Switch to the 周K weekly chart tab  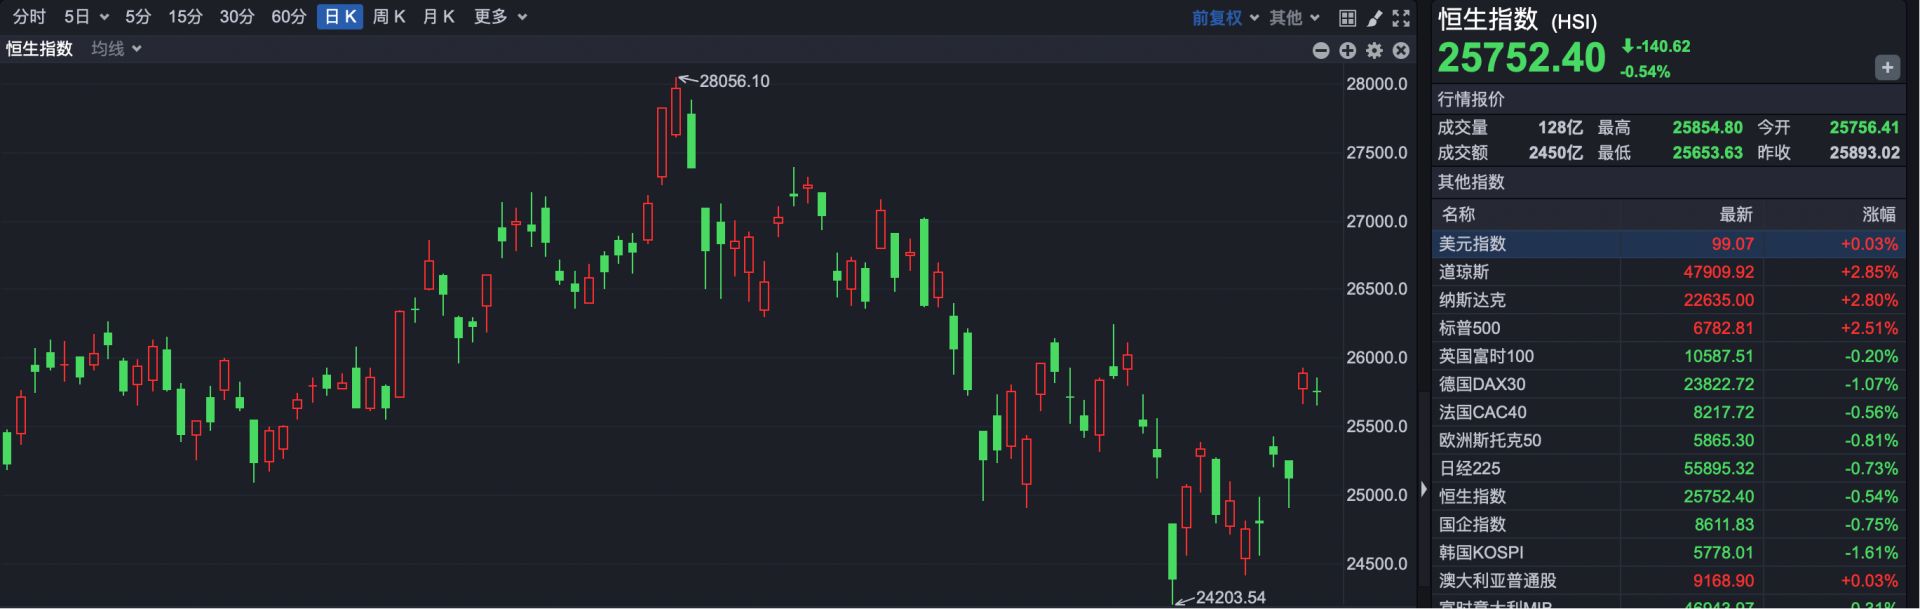[x=388, y=17]
